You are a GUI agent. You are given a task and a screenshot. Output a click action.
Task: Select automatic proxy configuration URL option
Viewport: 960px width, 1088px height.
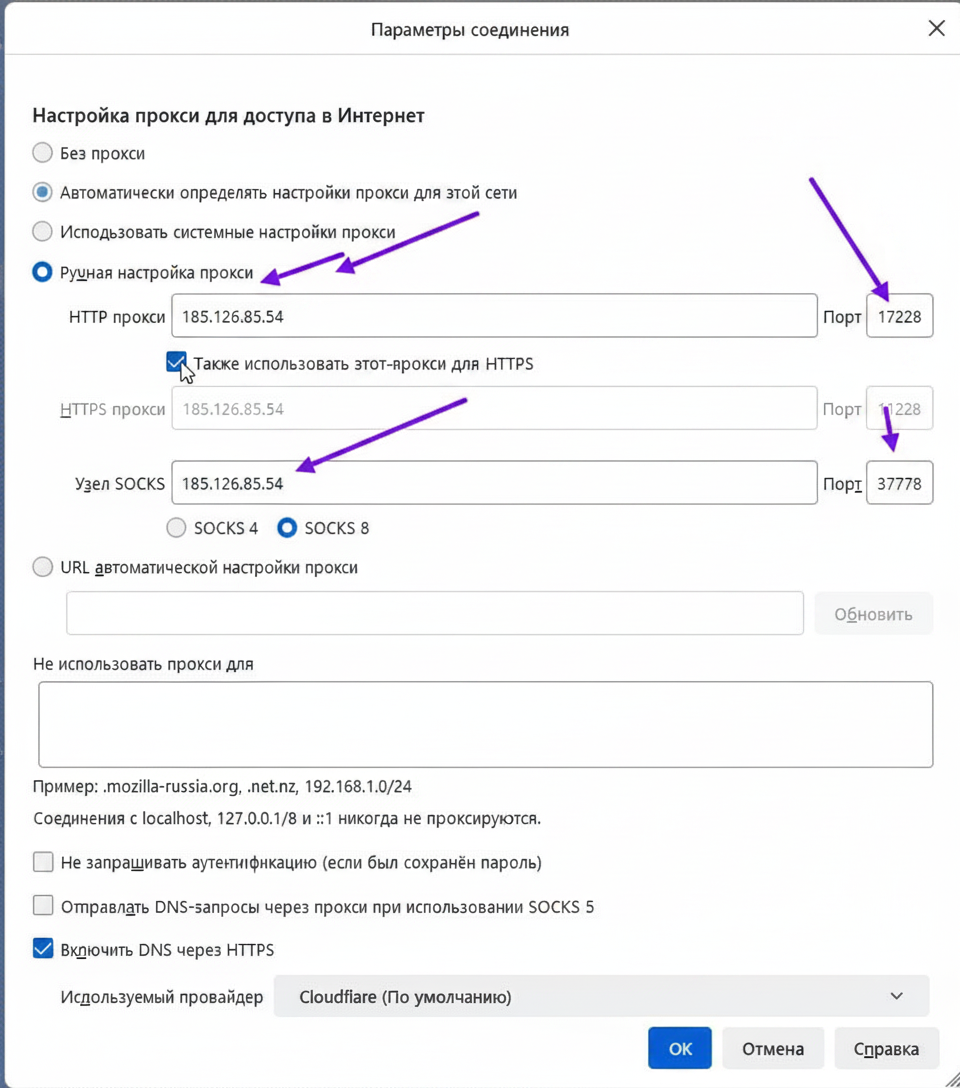coord(42,567)
